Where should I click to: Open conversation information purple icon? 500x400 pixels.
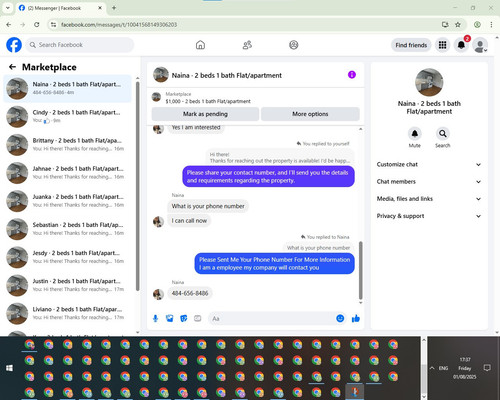pos(352,75)
